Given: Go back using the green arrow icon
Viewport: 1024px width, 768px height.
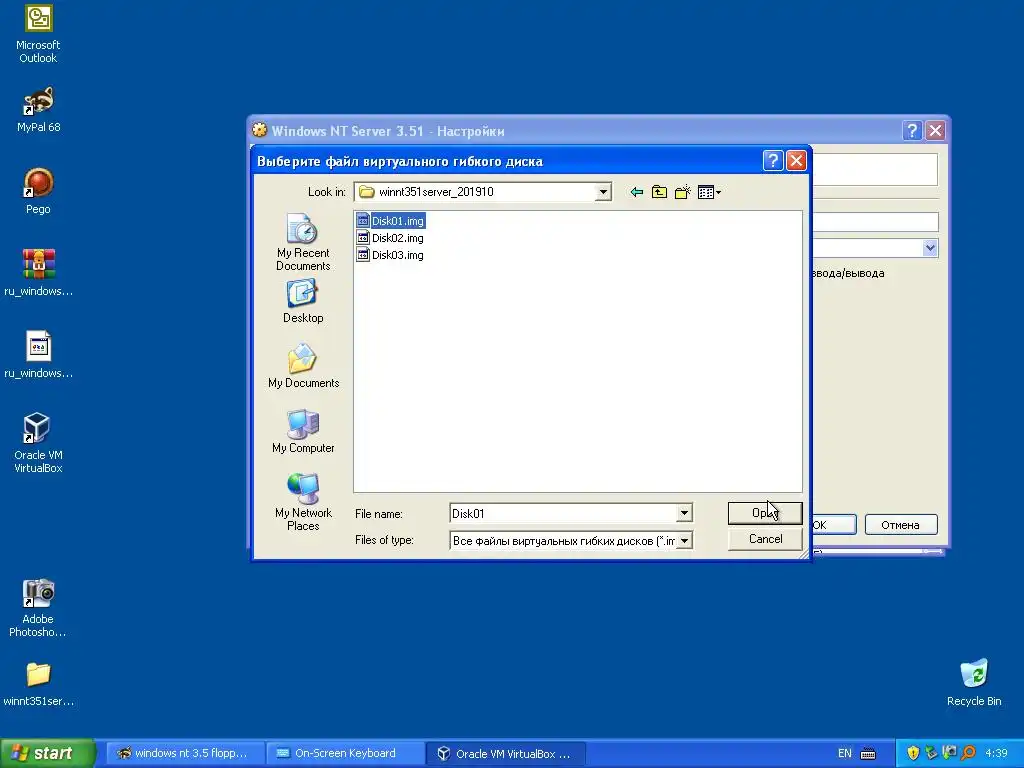Looking at the screenshot, I should point(636,192).
